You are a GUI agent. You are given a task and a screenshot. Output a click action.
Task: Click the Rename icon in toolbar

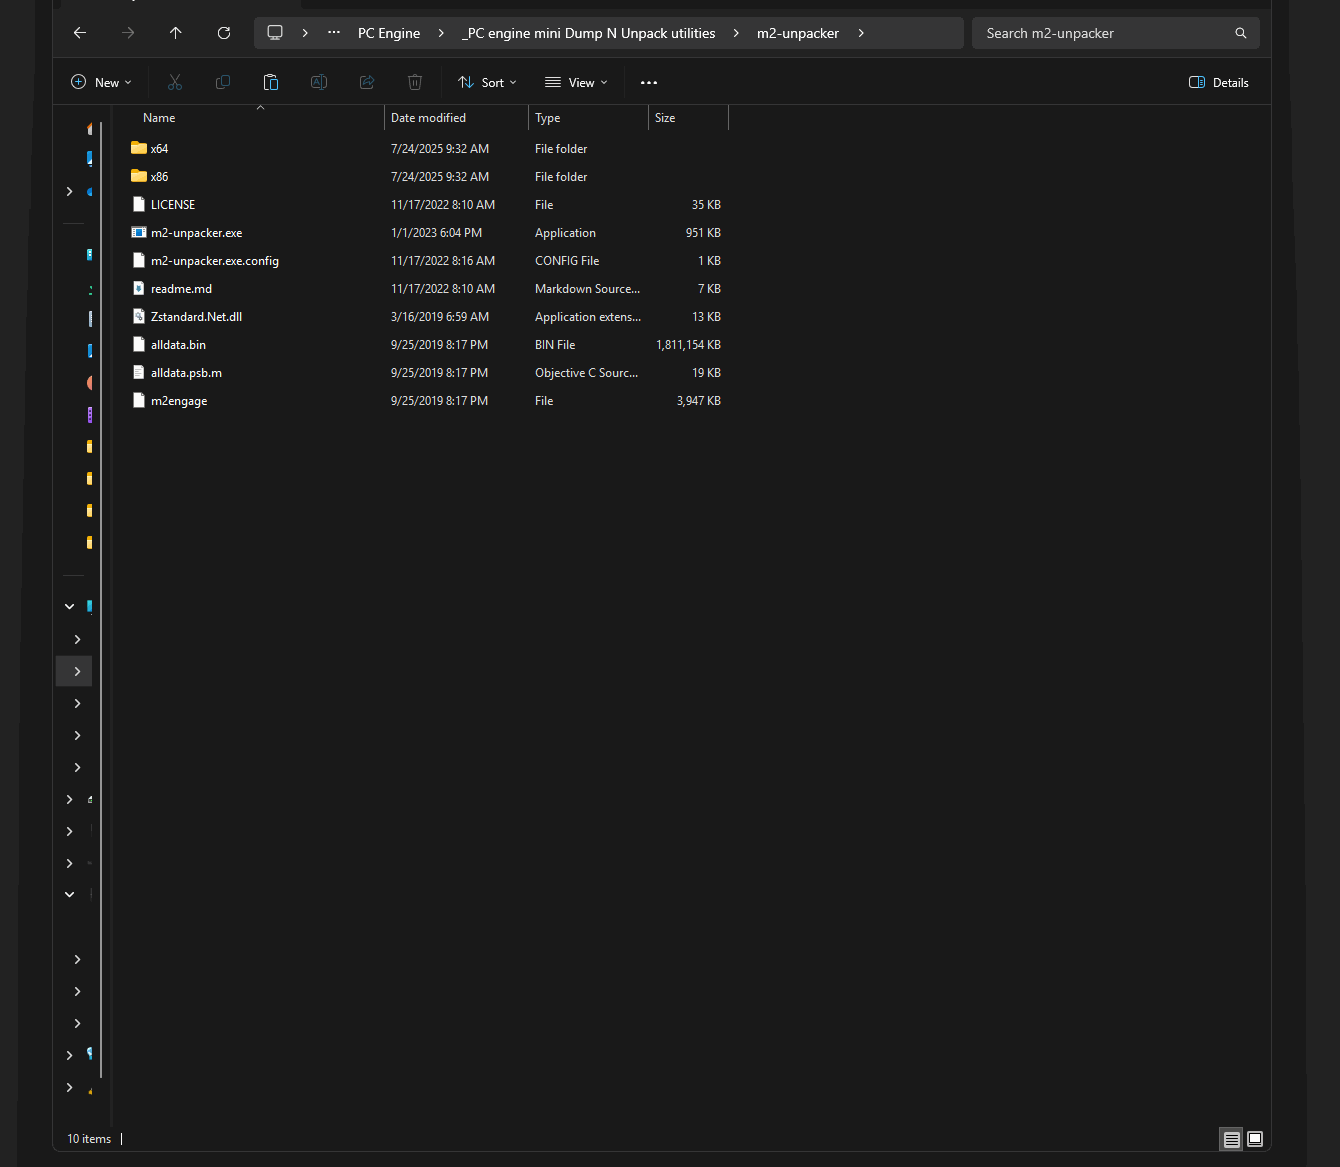pyautogui.click(x=319, y=82)
